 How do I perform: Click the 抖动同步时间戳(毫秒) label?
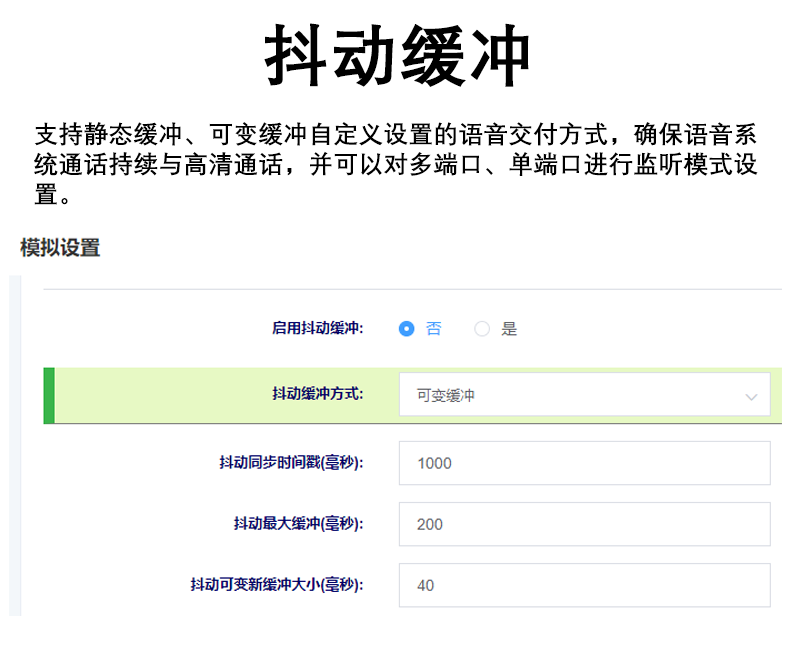tap(291, 462)
